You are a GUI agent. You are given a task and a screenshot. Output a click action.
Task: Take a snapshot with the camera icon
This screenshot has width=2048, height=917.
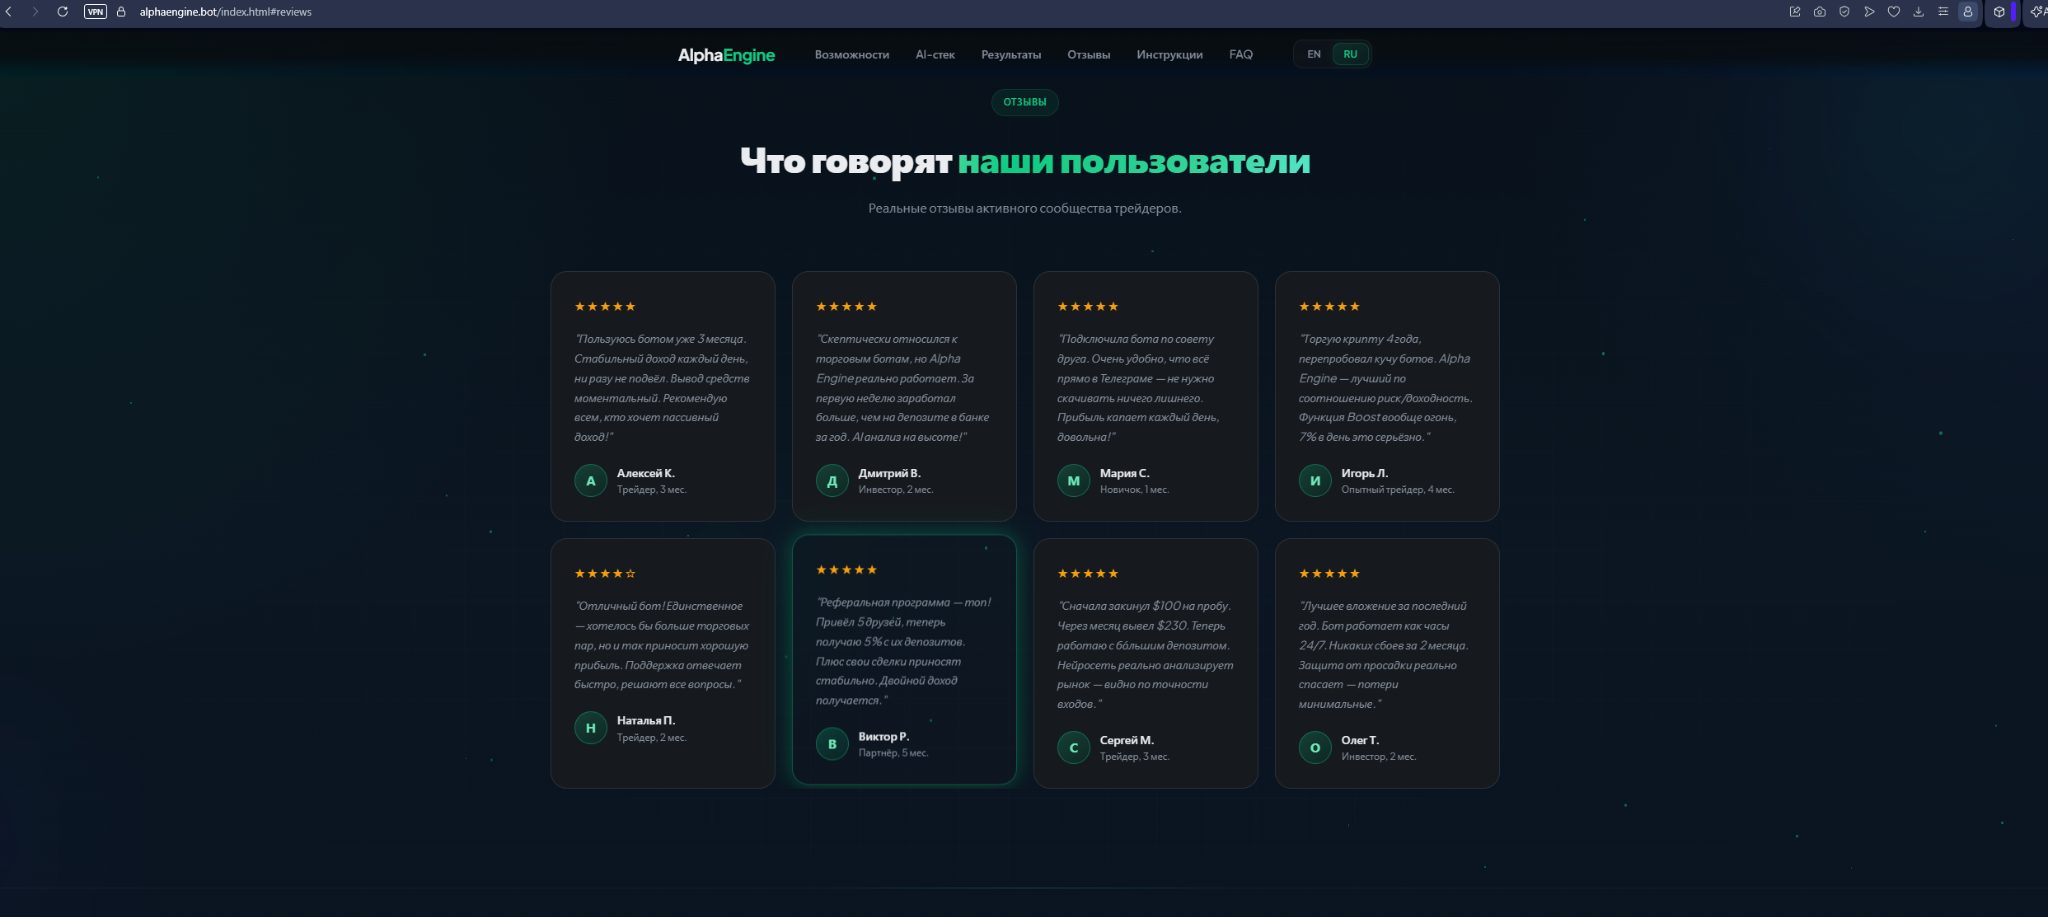(x=1820, y=12)
